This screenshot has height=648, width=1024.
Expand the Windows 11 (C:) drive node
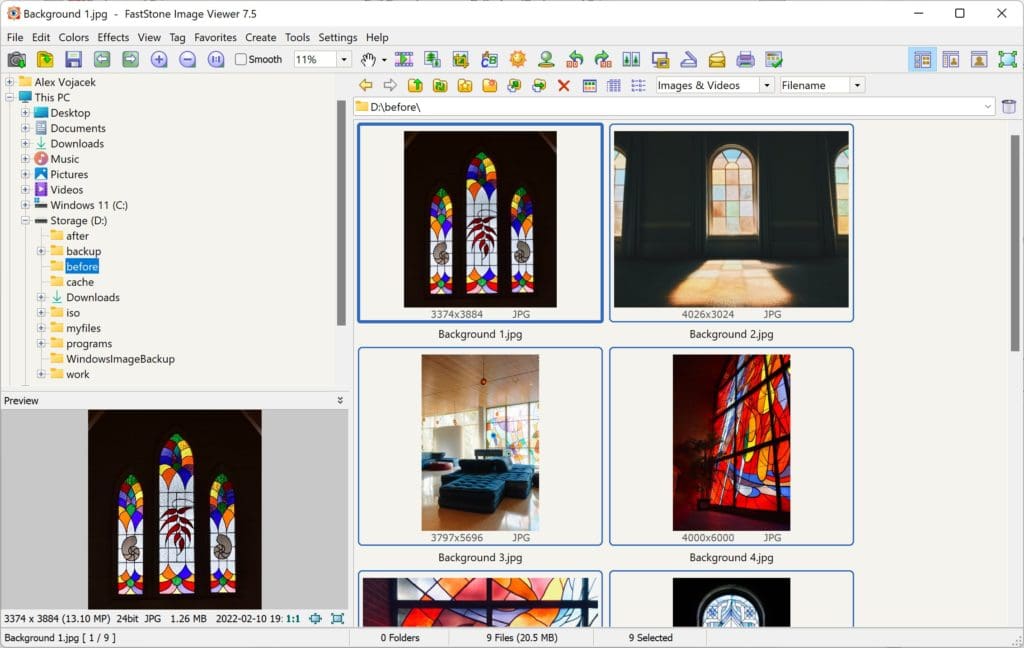tap(25, 205)
